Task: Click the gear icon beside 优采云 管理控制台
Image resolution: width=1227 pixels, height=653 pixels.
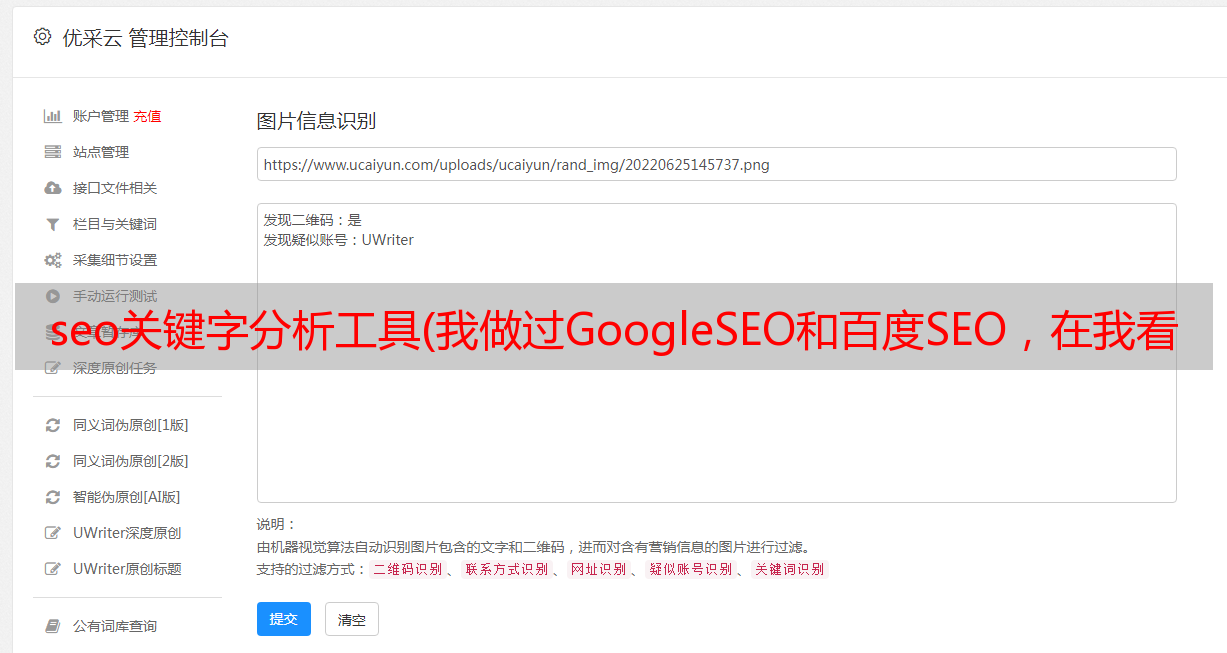Action: [x=42, y=37]
